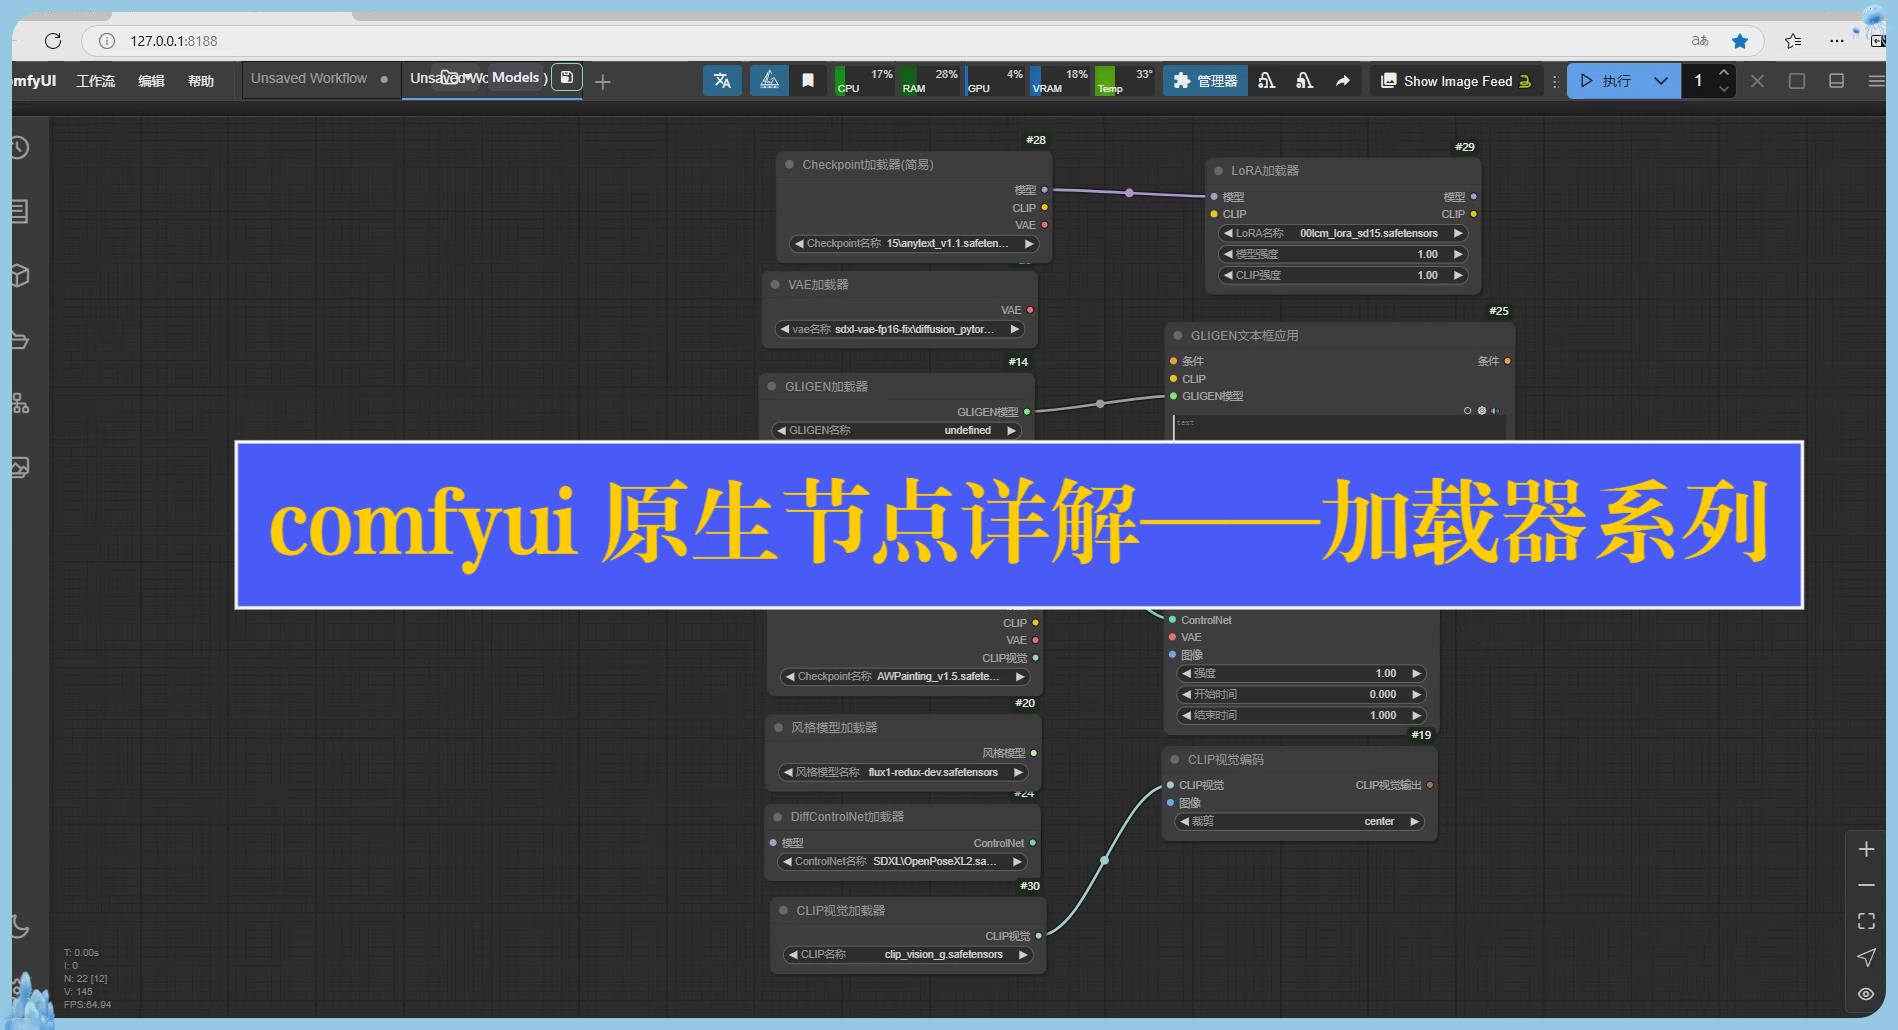Click Show Image Feed button
The image size is (1898, 1030).
point(1456,81)
